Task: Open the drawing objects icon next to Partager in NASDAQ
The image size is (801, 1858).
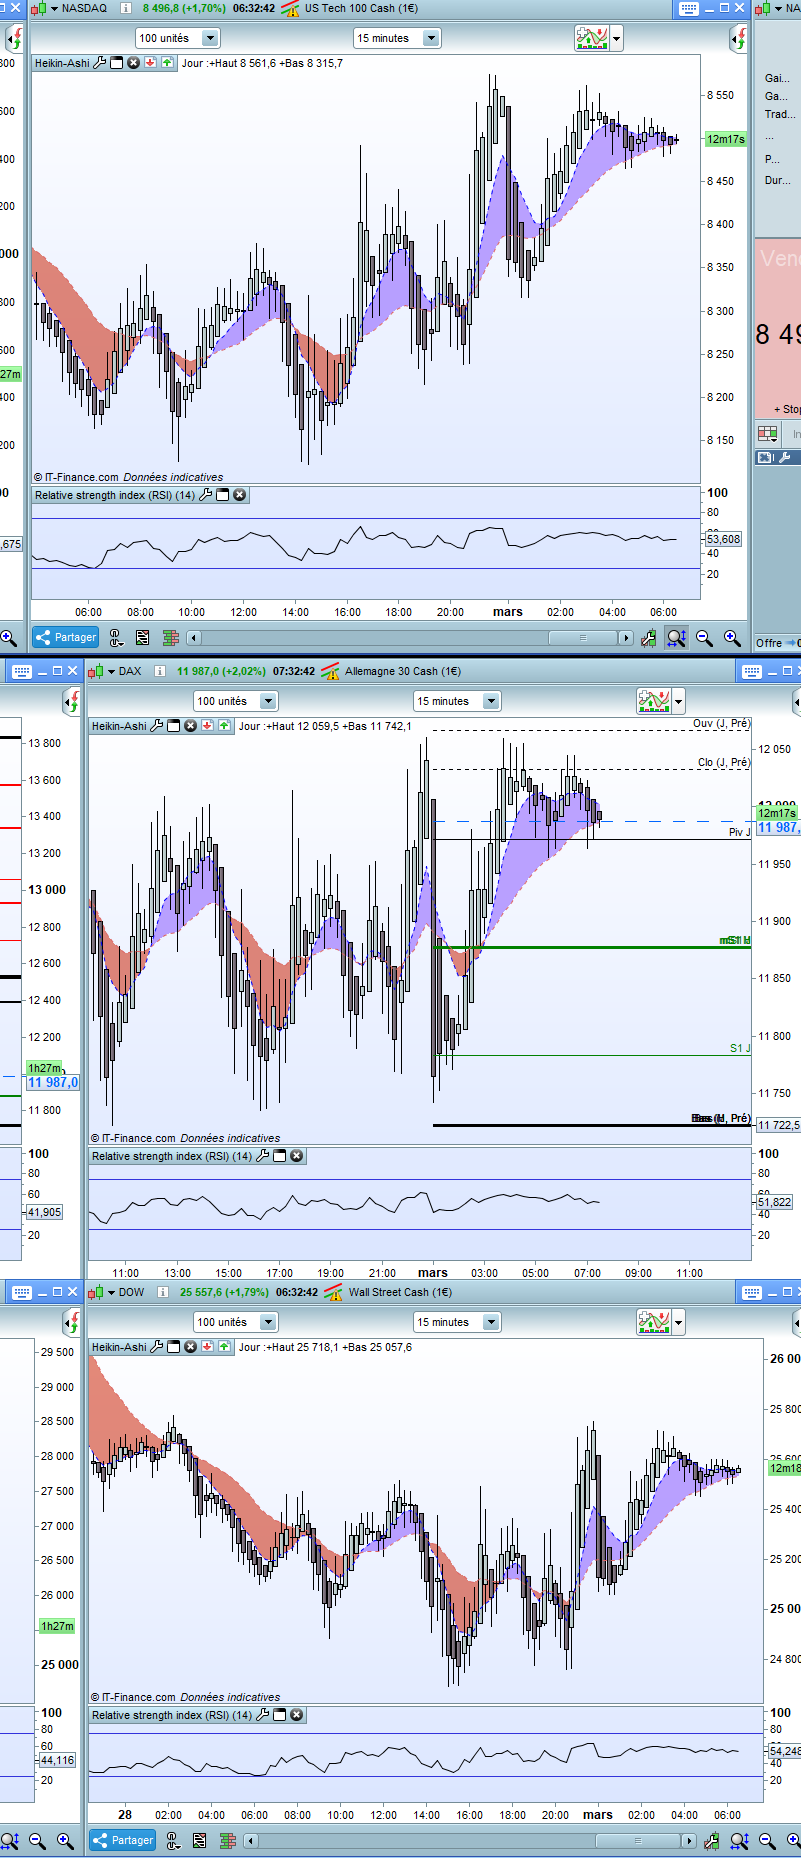Action: (x=116, y=637)
